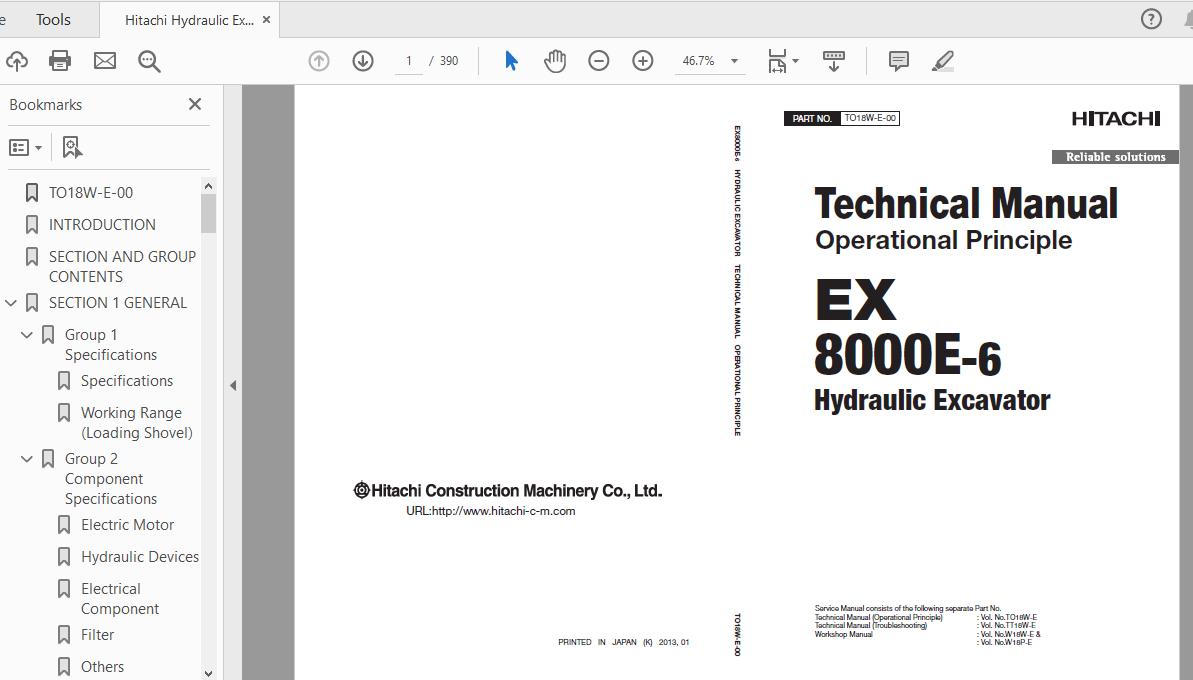
Task: Collapse Group 2 Component Specifications
Action: coord(27,459)
